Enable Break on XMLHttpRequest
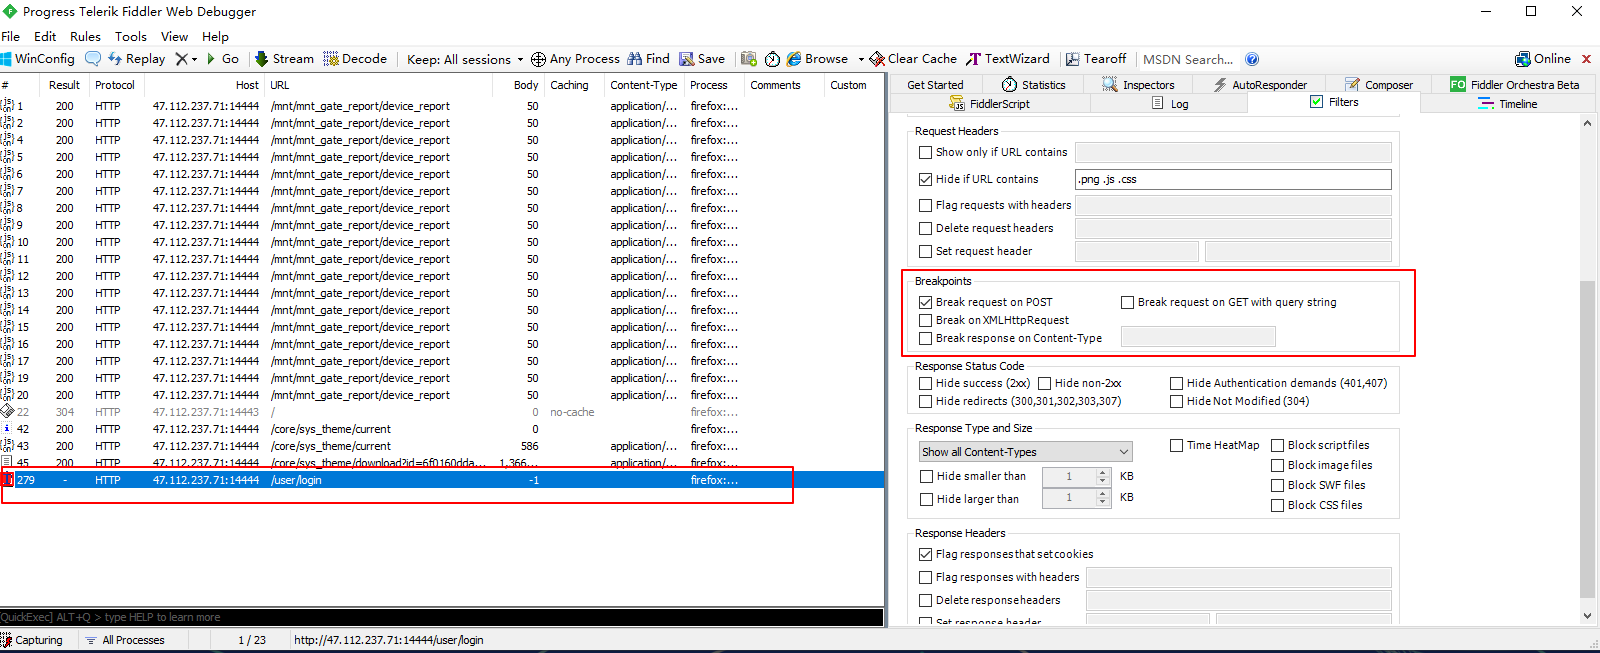This screenshot has height=653, width=1600. pos(925,321)
